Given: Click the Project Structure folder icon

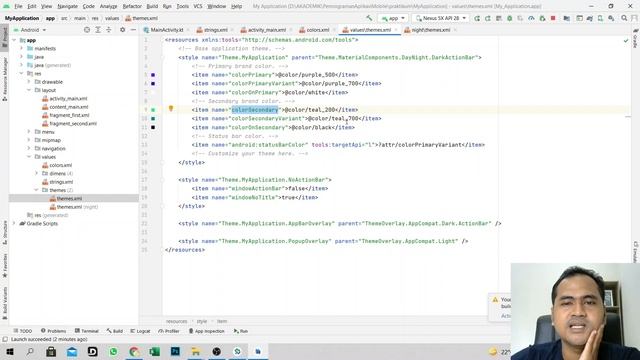Looking at the screenshot, I should tap(567, 18).
